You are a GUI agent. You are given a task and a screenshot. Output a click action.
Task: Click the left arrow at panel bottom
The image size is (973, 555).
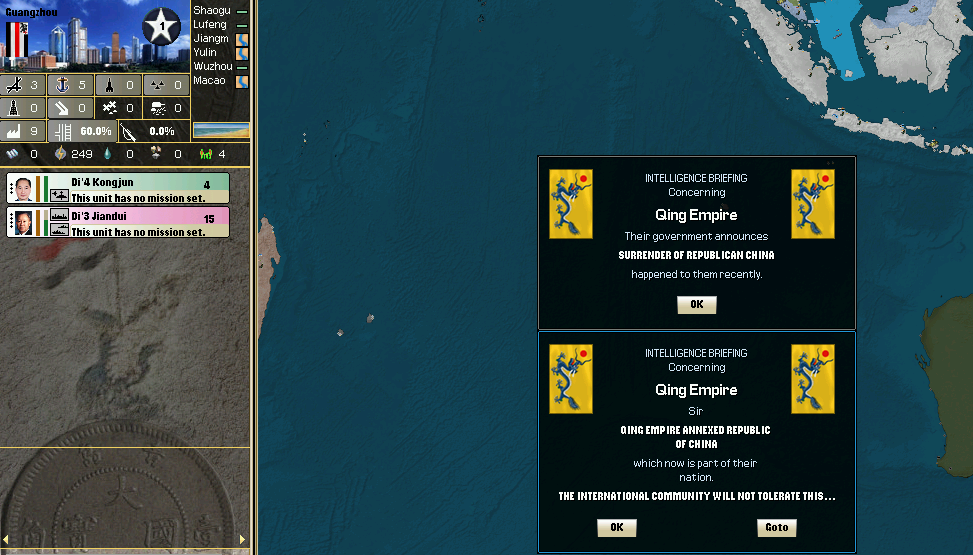[x=5, y=540]
